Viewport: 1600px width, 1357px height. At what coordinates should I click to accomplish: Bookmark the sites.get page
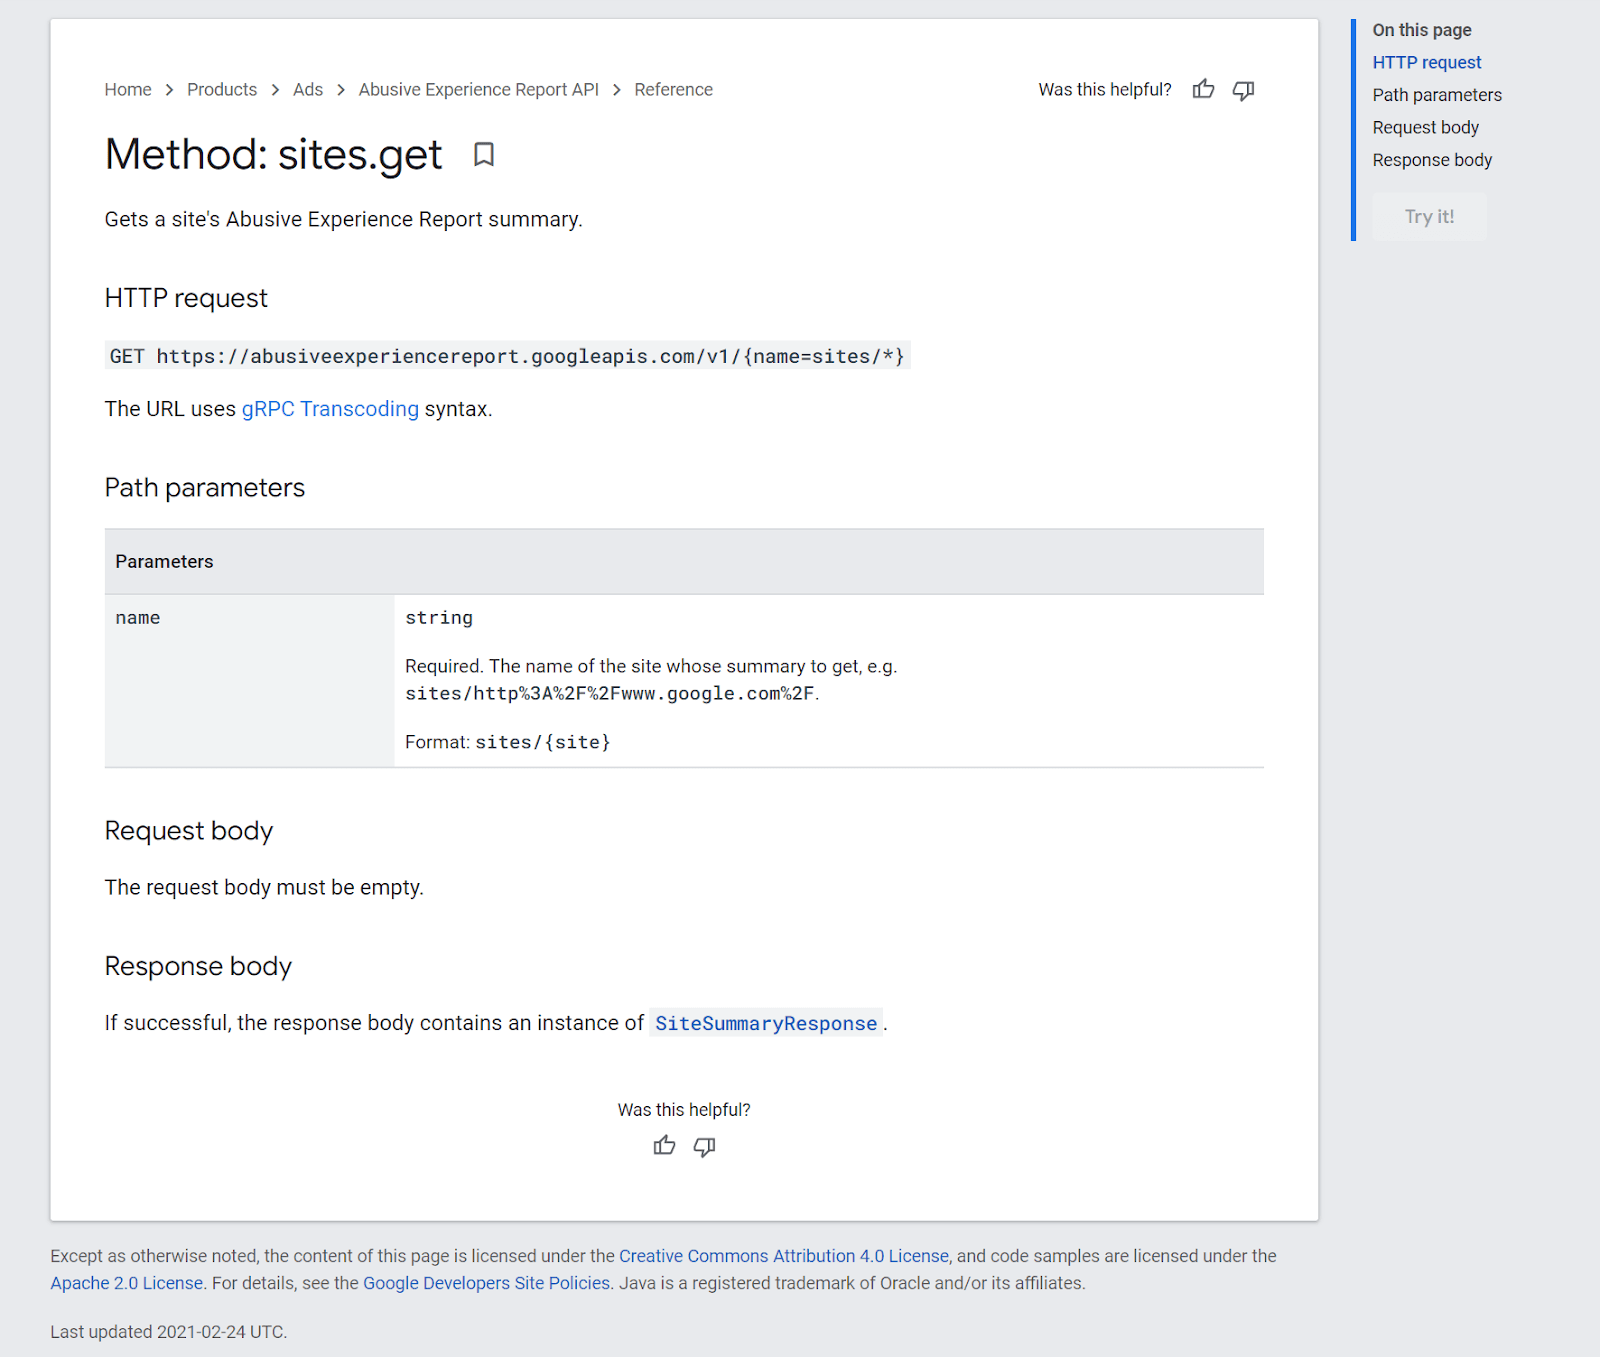(485, 156)
